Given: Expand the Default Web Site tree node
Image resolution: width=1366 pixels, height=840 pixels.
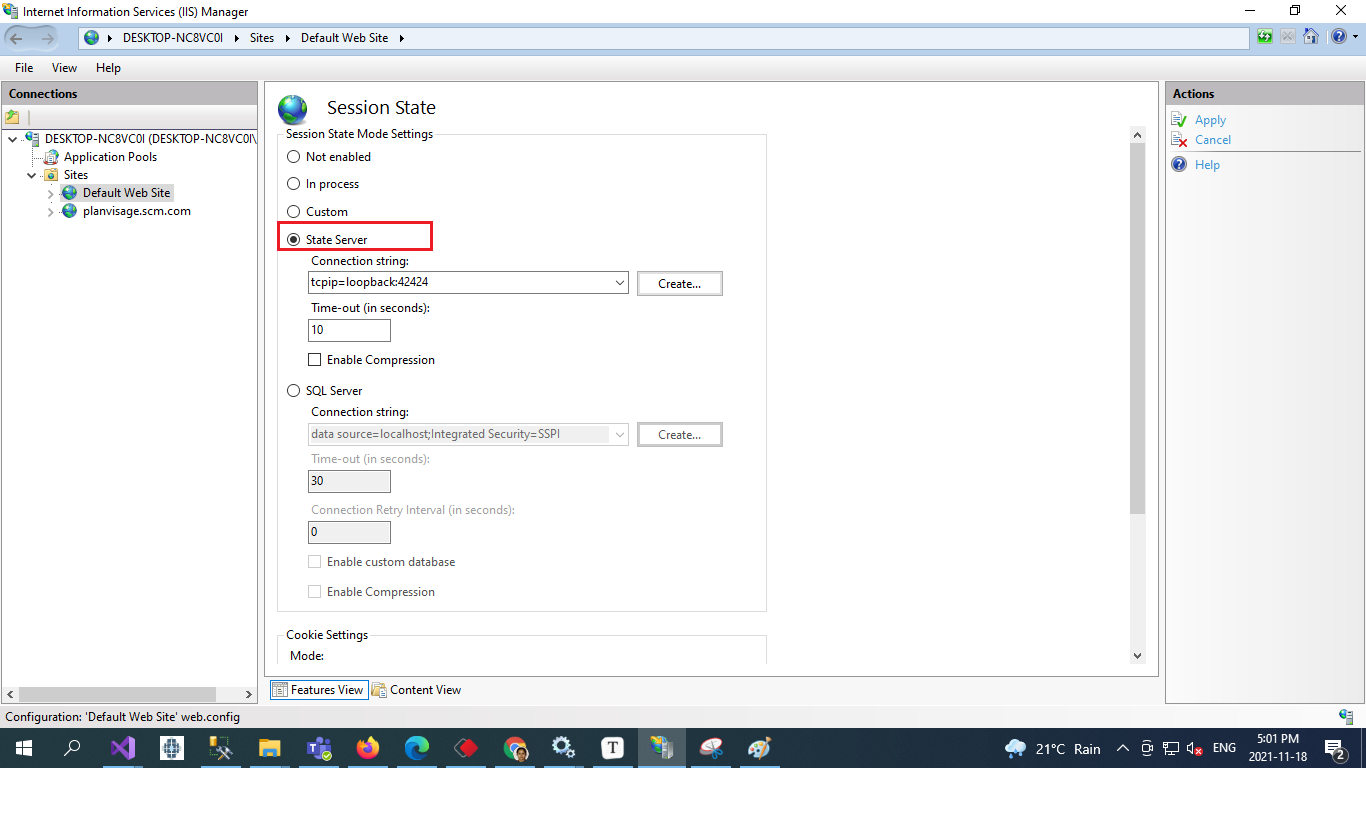Looking at the screenshot, I should pyautogui.click(x=50, y=193).
